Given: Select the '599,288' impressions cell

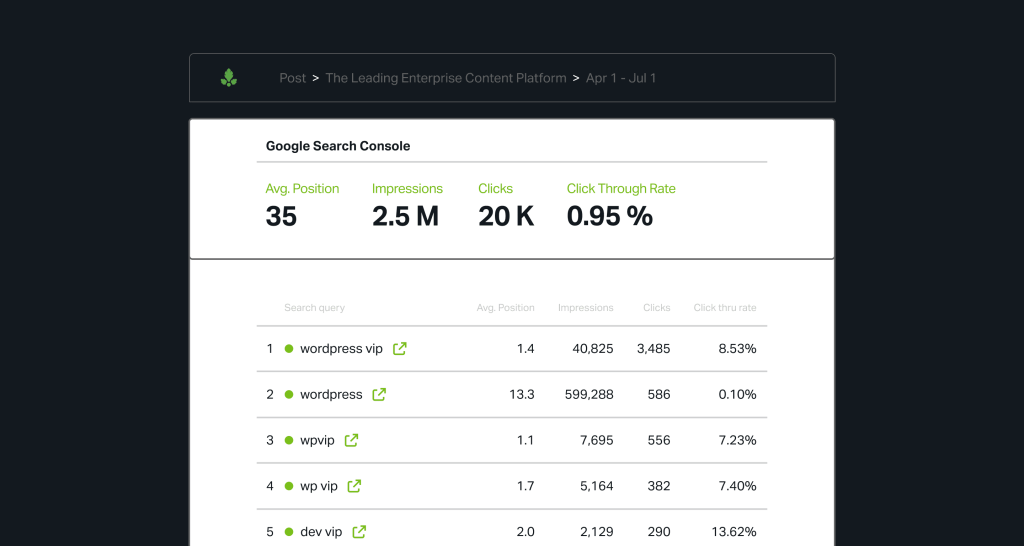Looking at the screenshot, I should [589, 394].
